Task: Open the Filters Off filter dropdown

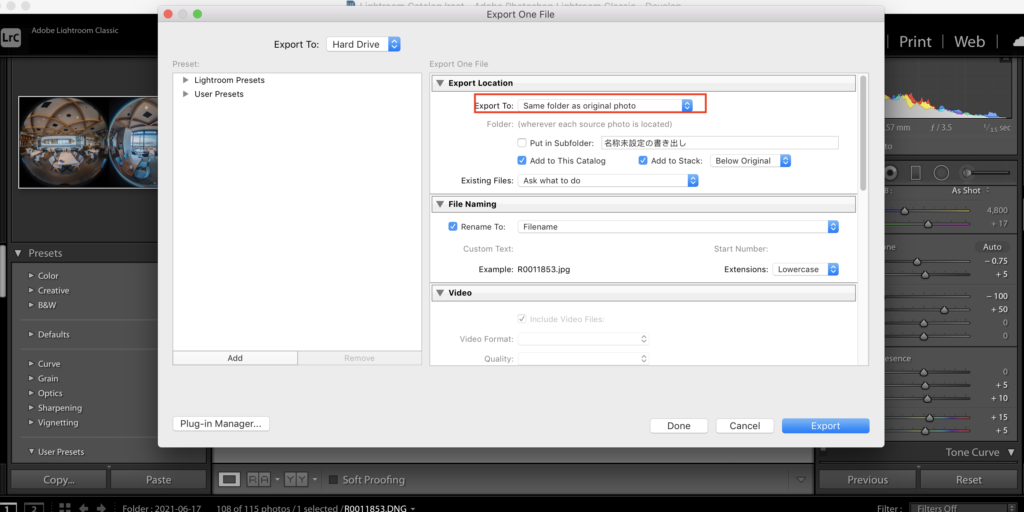Action: tap(962, 507)
